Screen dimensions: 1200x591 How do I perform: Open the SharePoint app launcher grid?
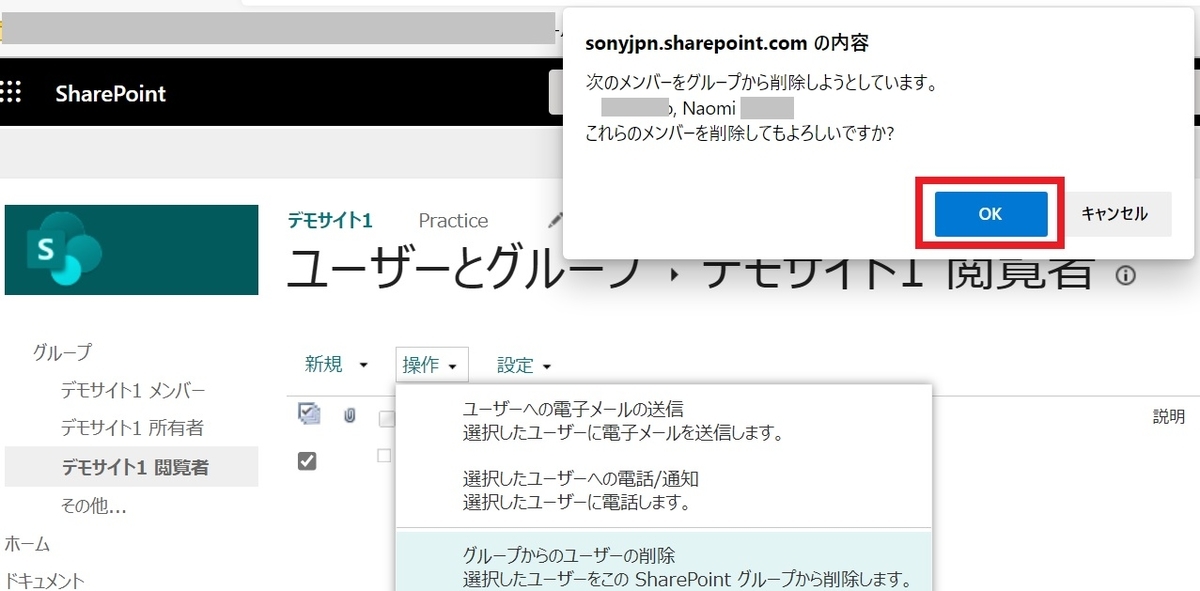(x=12, y=93)
